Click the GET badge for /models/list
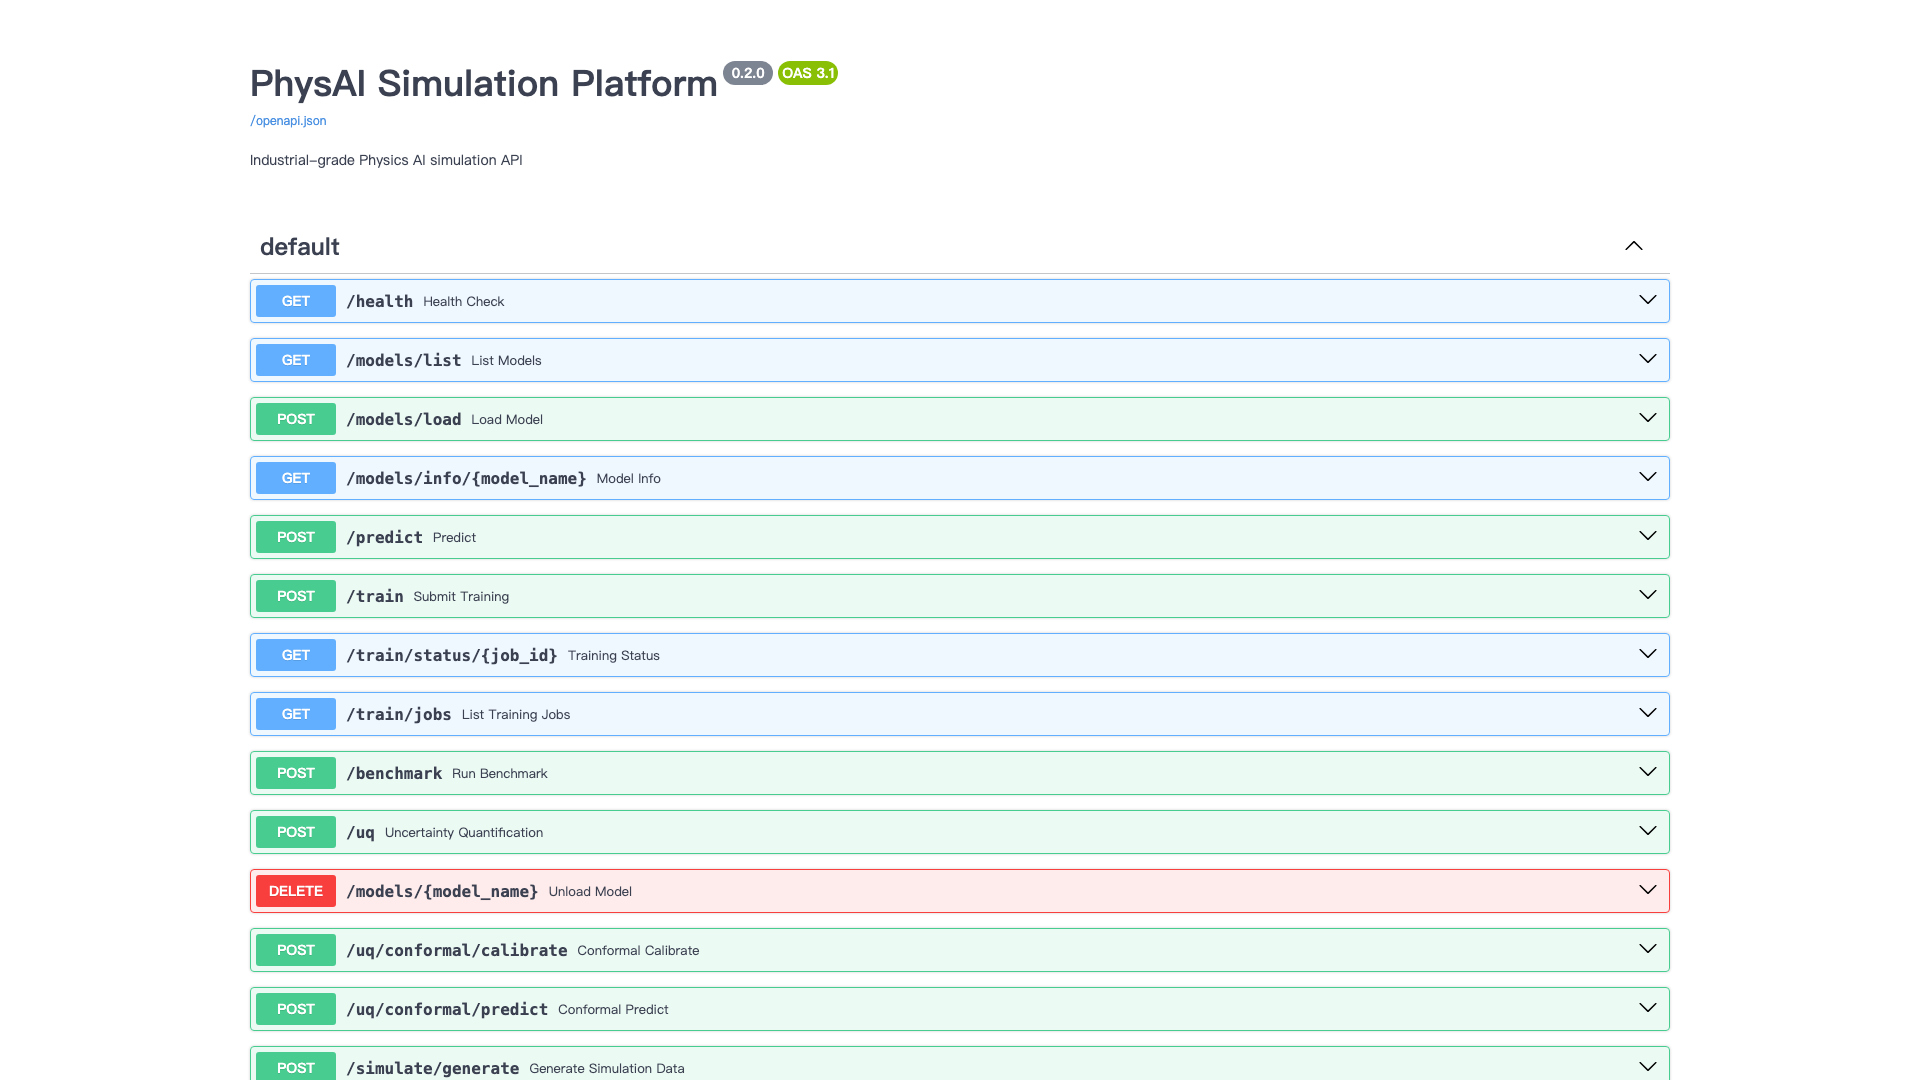Image resolution: width=1920 pixels, height=1080 pixels. (x=296, y=360)
